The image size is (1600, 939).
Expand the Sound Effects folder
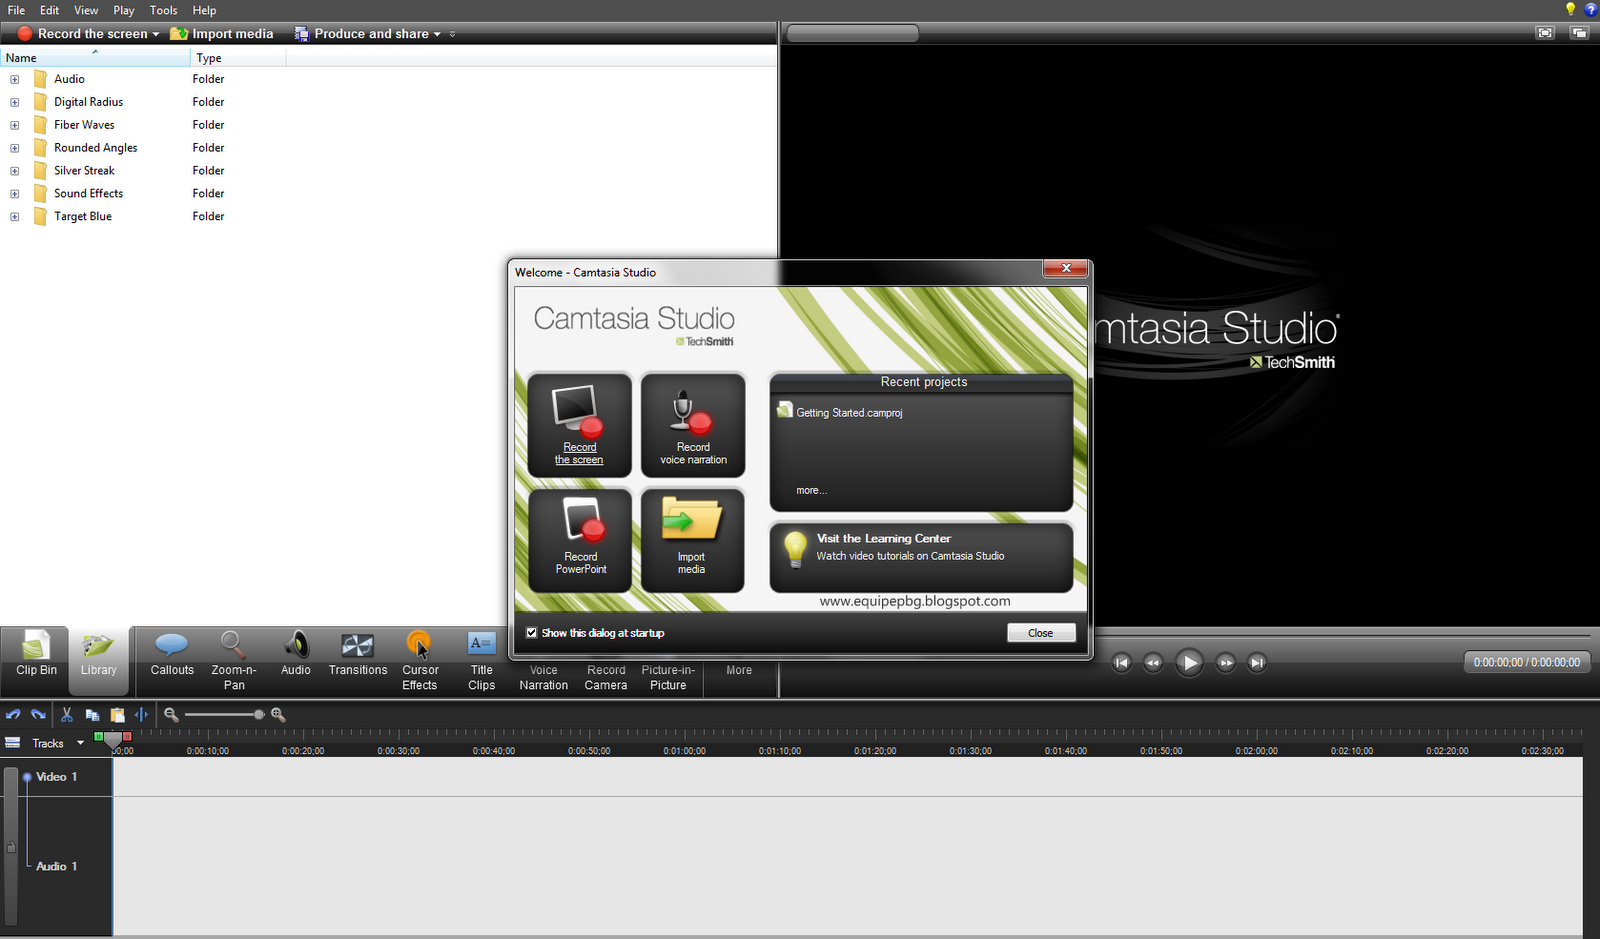(x=15, y=194)
